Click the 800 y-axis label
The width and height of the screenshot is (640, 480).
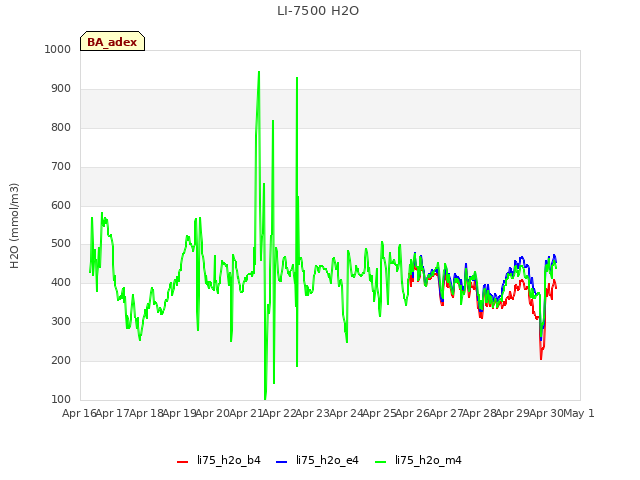click(61, 127)
